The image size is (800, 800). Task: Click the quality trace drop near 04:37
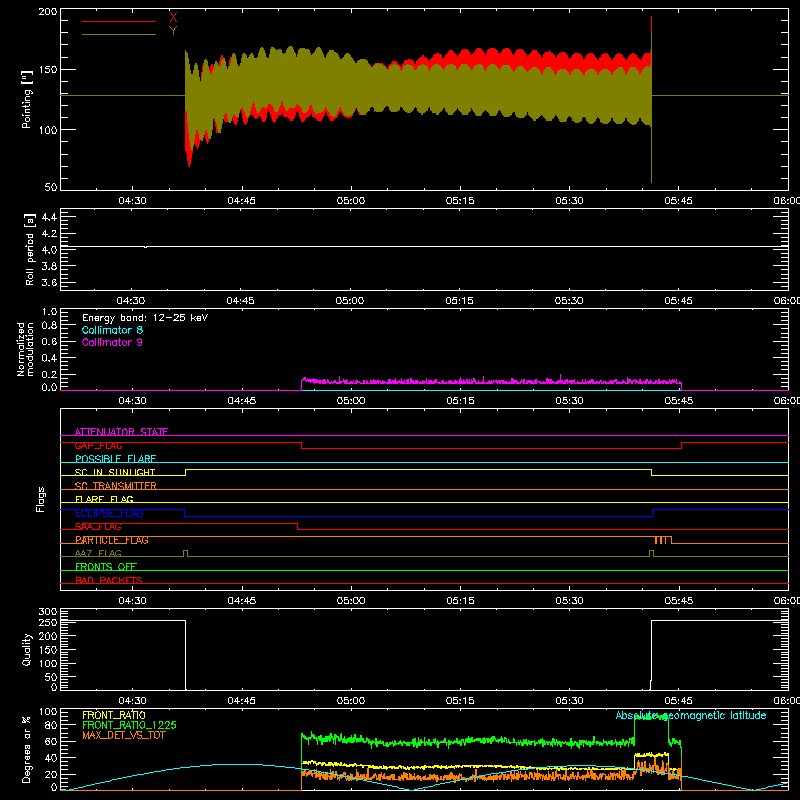[x=185, y=655]
